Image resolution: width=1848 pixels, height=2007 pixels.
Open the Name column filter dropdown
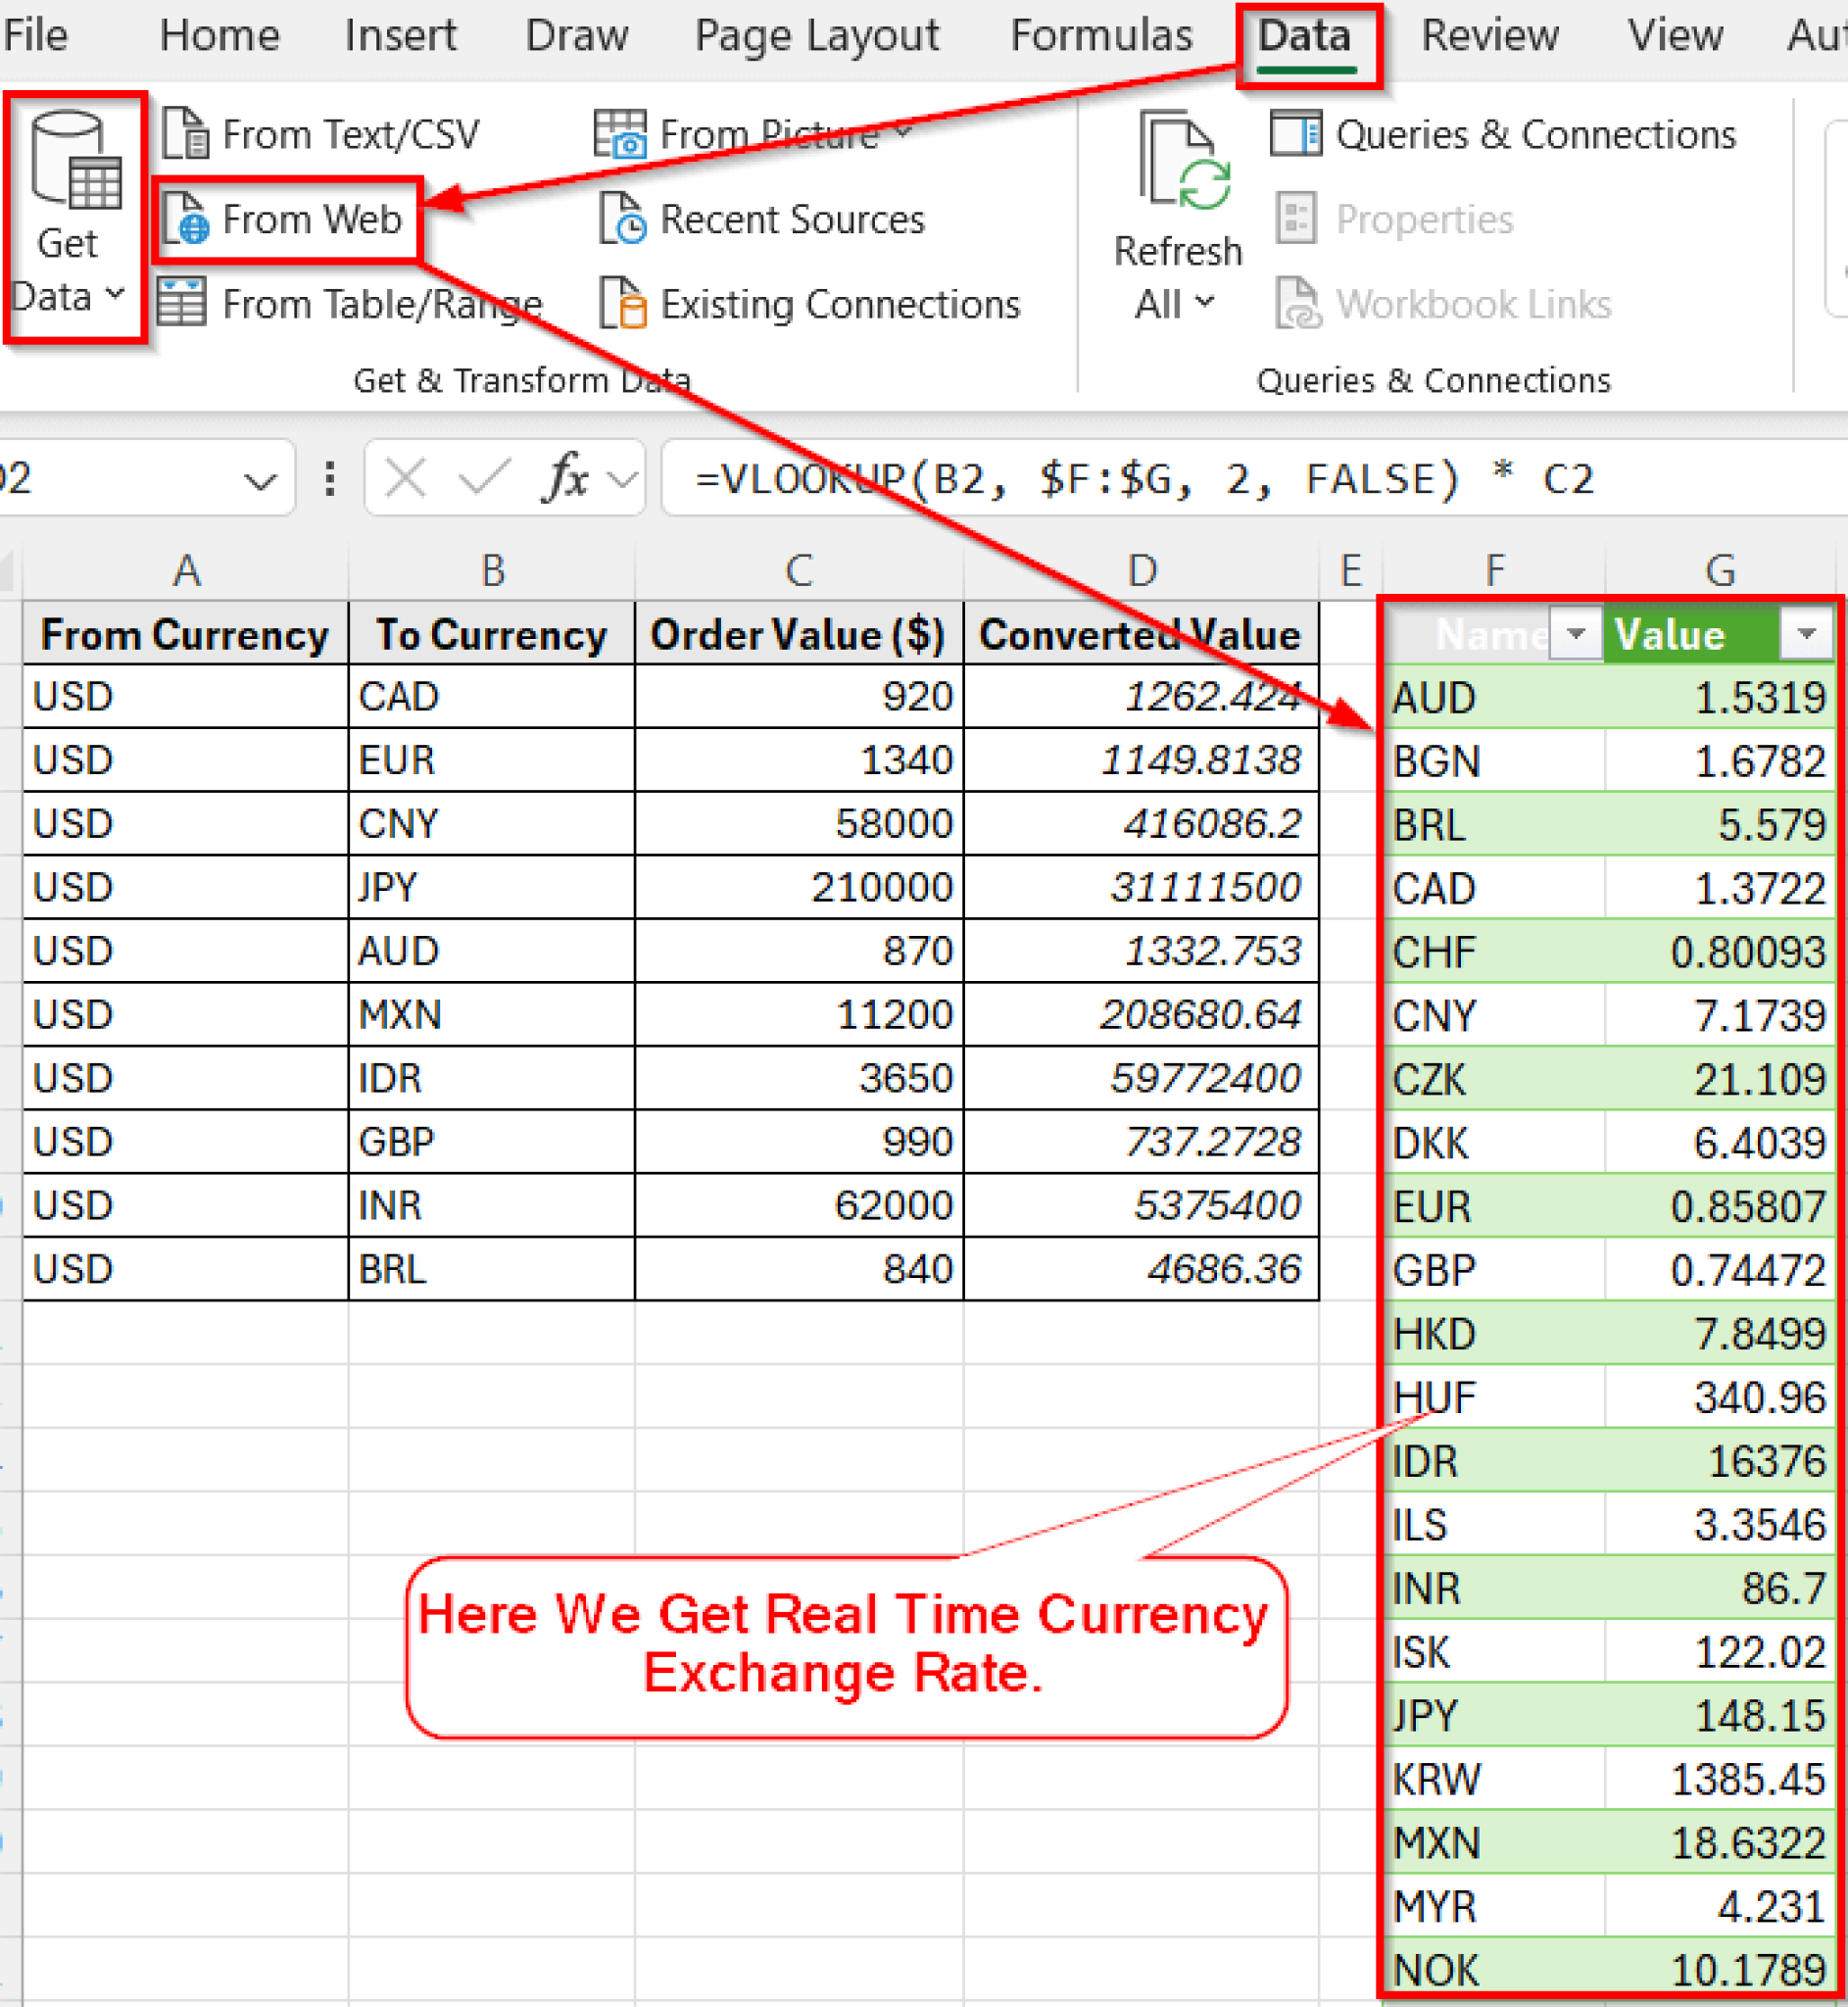[x=1575, y=633]
